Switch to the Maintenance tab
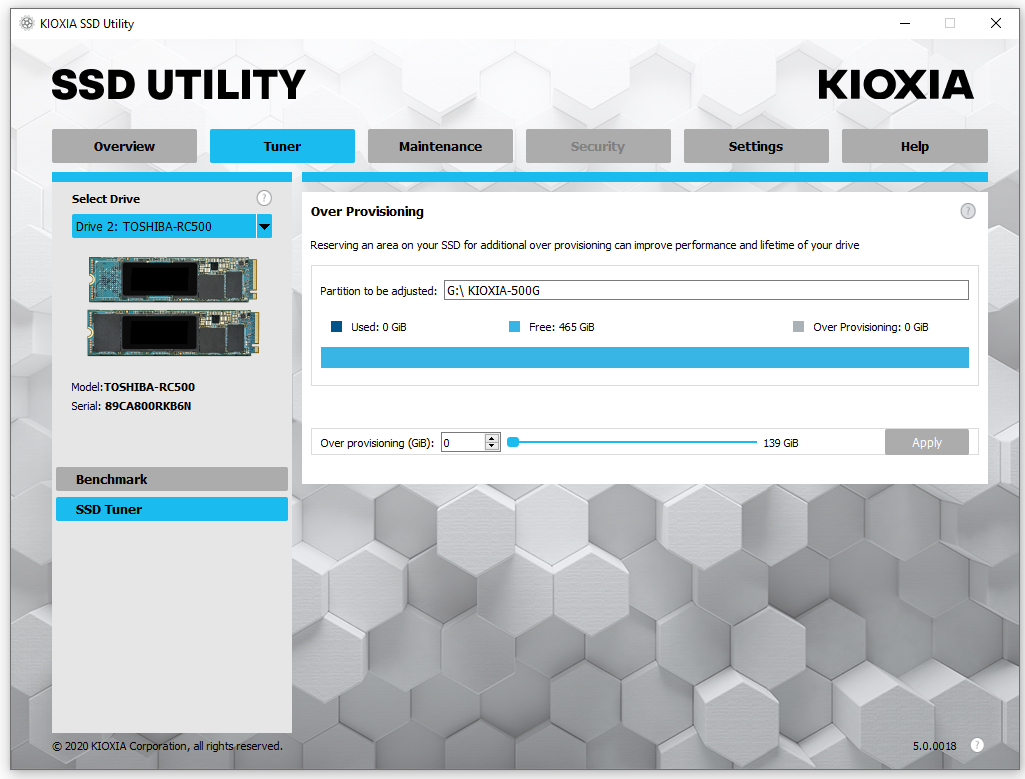This screenshot has height=779, width=1025. (441, 146)
